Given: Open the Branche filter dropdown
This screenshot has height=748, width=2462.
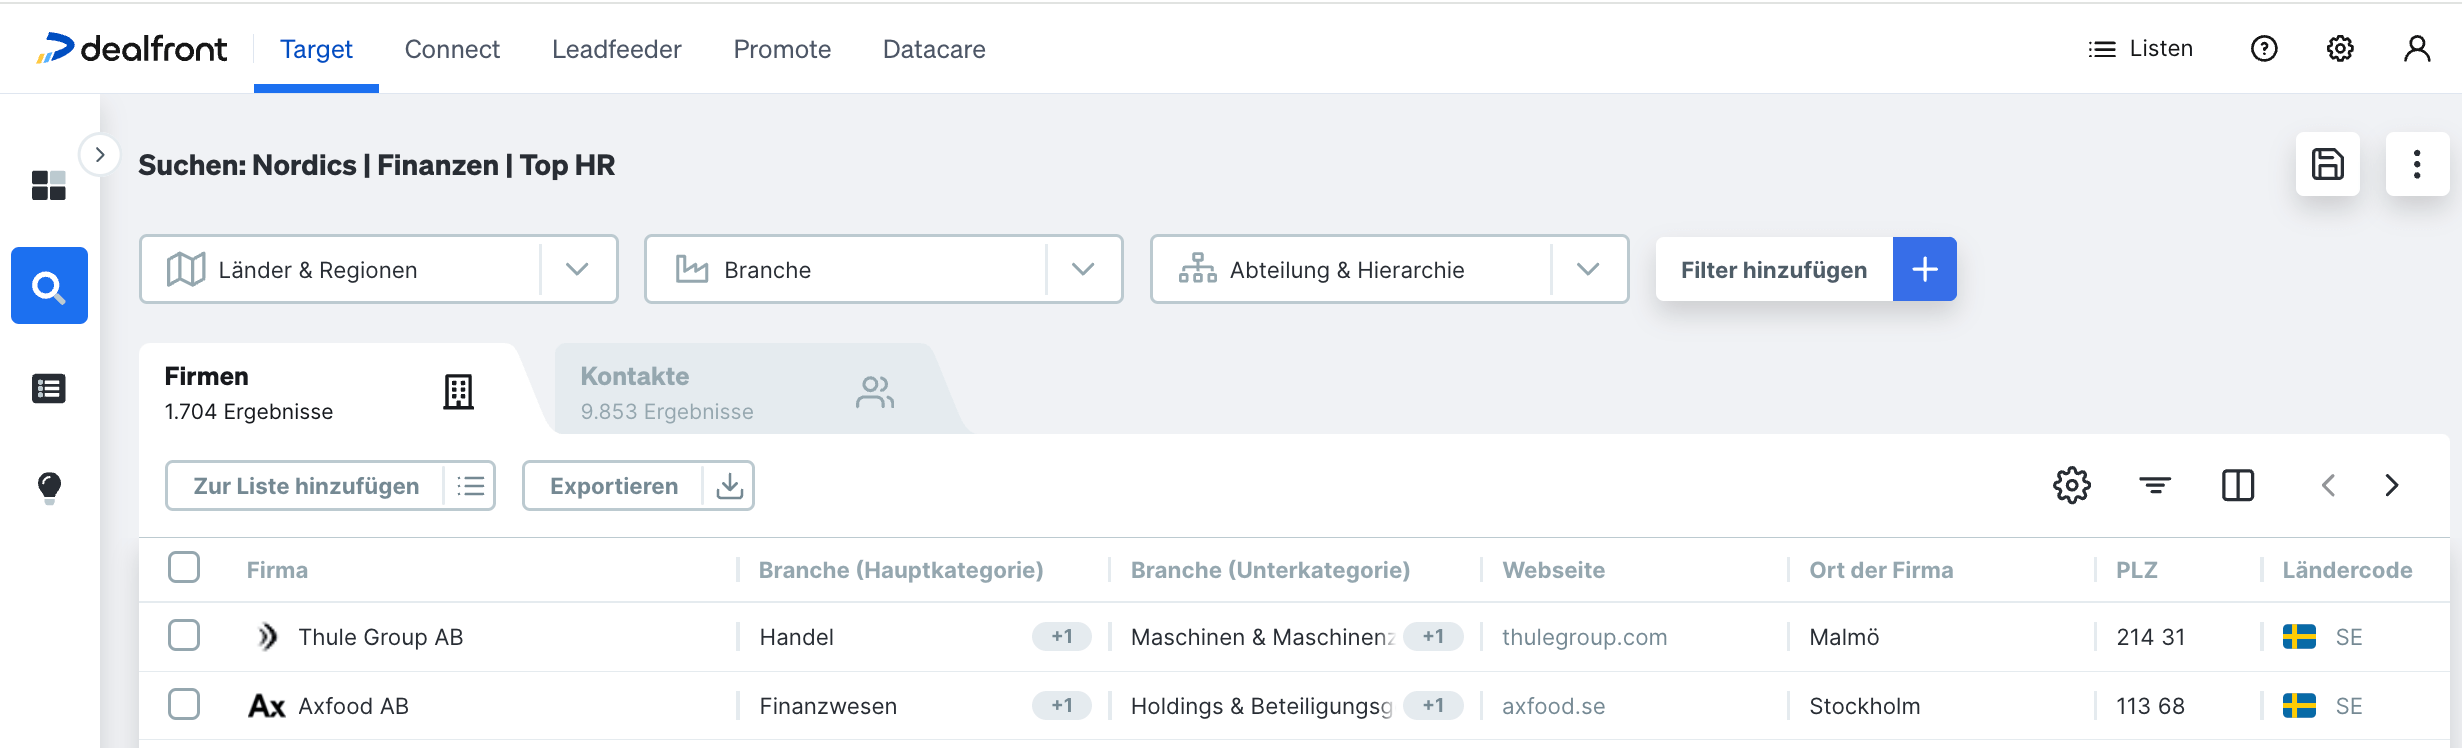Looking at the screenshot, I should (x=884, y=269).
